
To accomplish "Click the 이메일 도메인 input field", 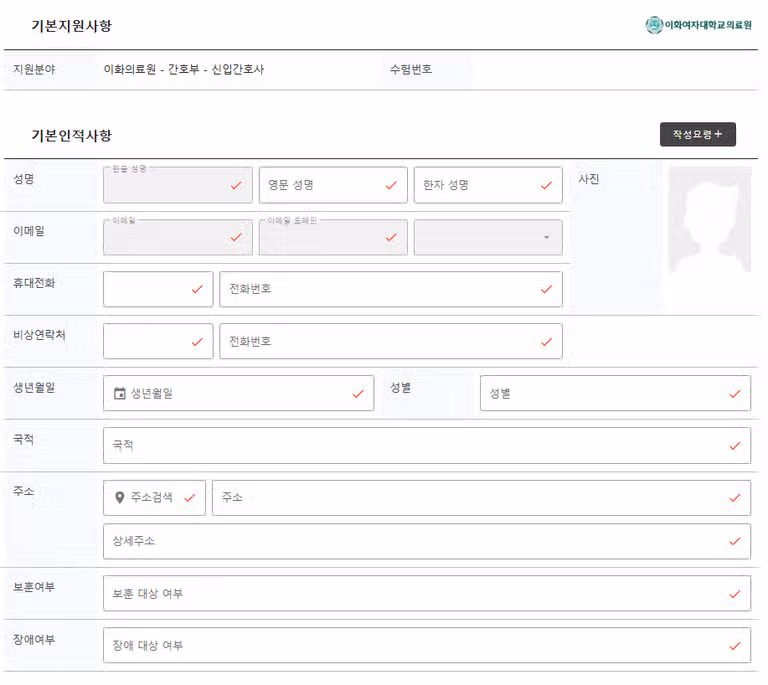I will [x=333, y=237].
